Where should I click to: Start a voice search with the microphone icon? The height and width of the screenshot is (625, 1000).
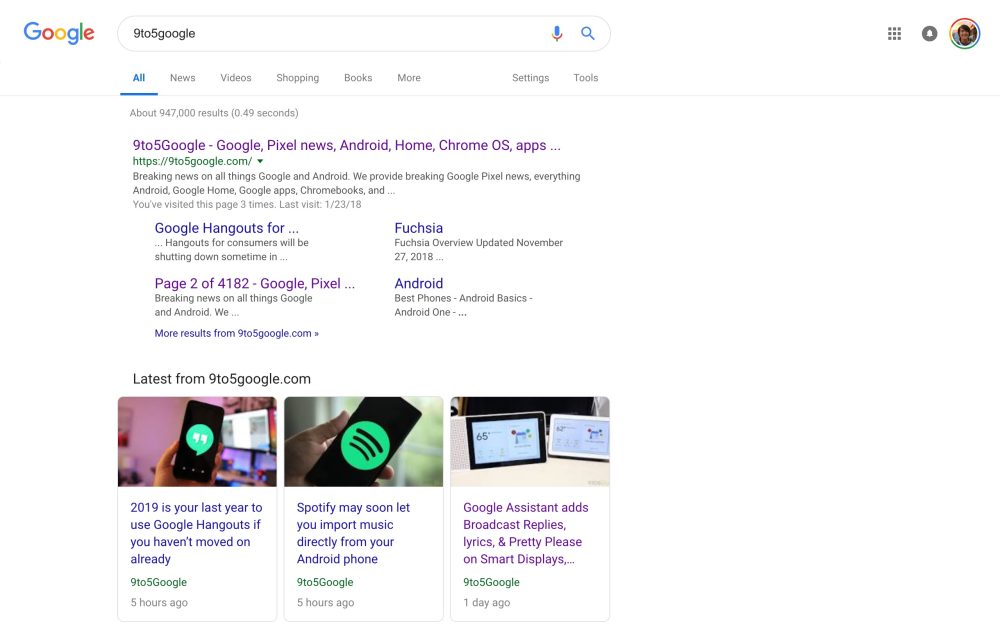[x=557, y=33]
